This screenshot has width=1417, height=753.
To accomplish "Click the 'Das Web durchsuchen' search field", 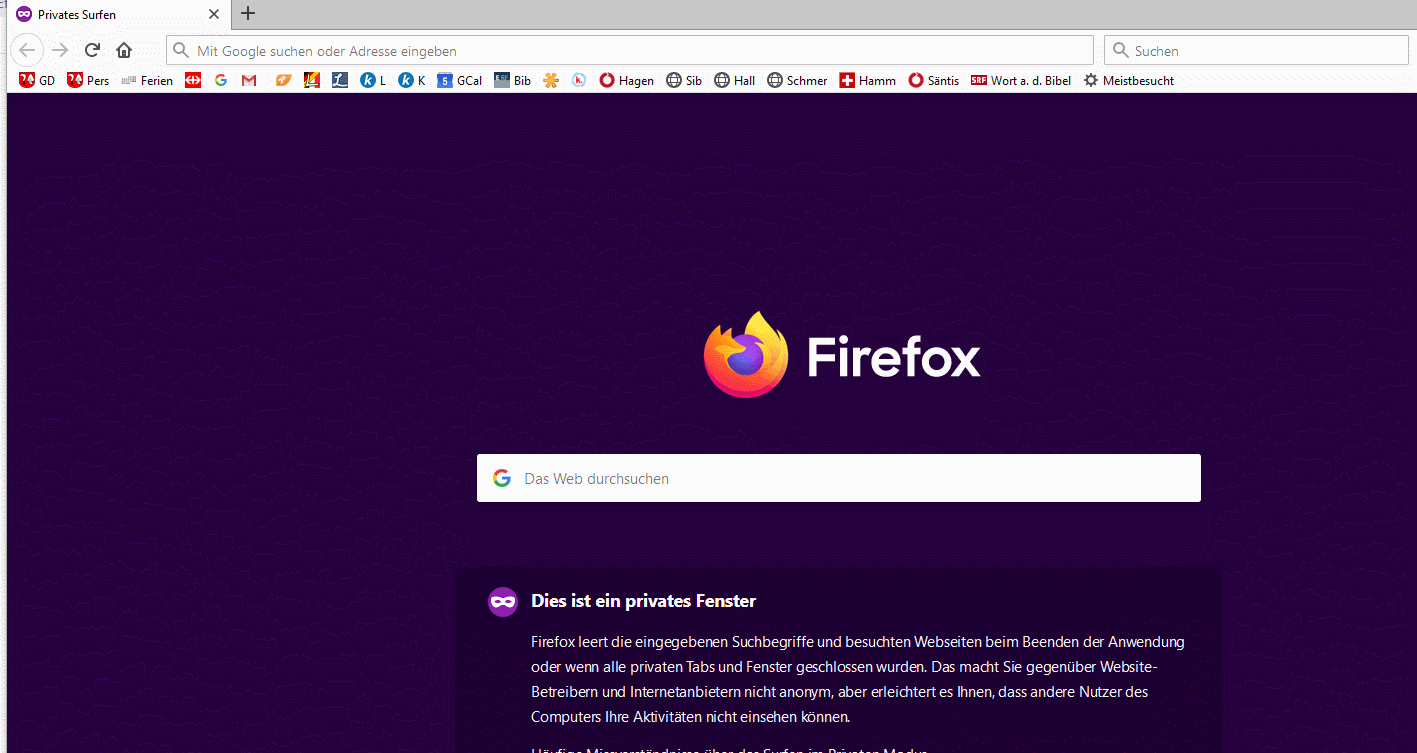I will (838, 478).
